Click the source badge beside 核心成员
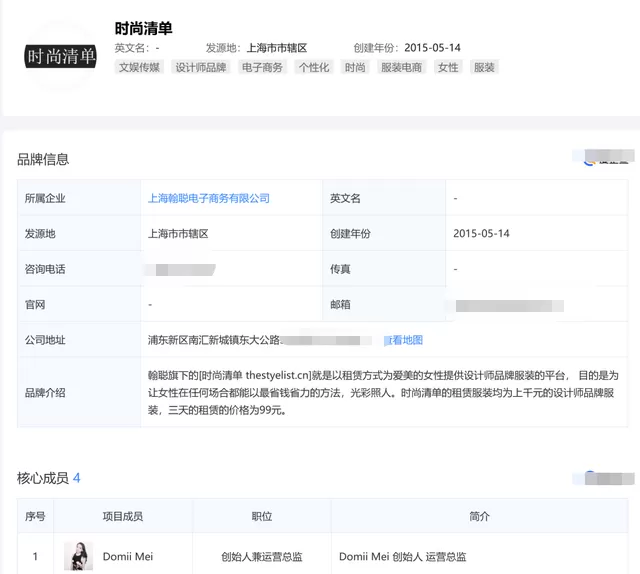This screenshot has width=640, height=574. (x=603, y=478)
